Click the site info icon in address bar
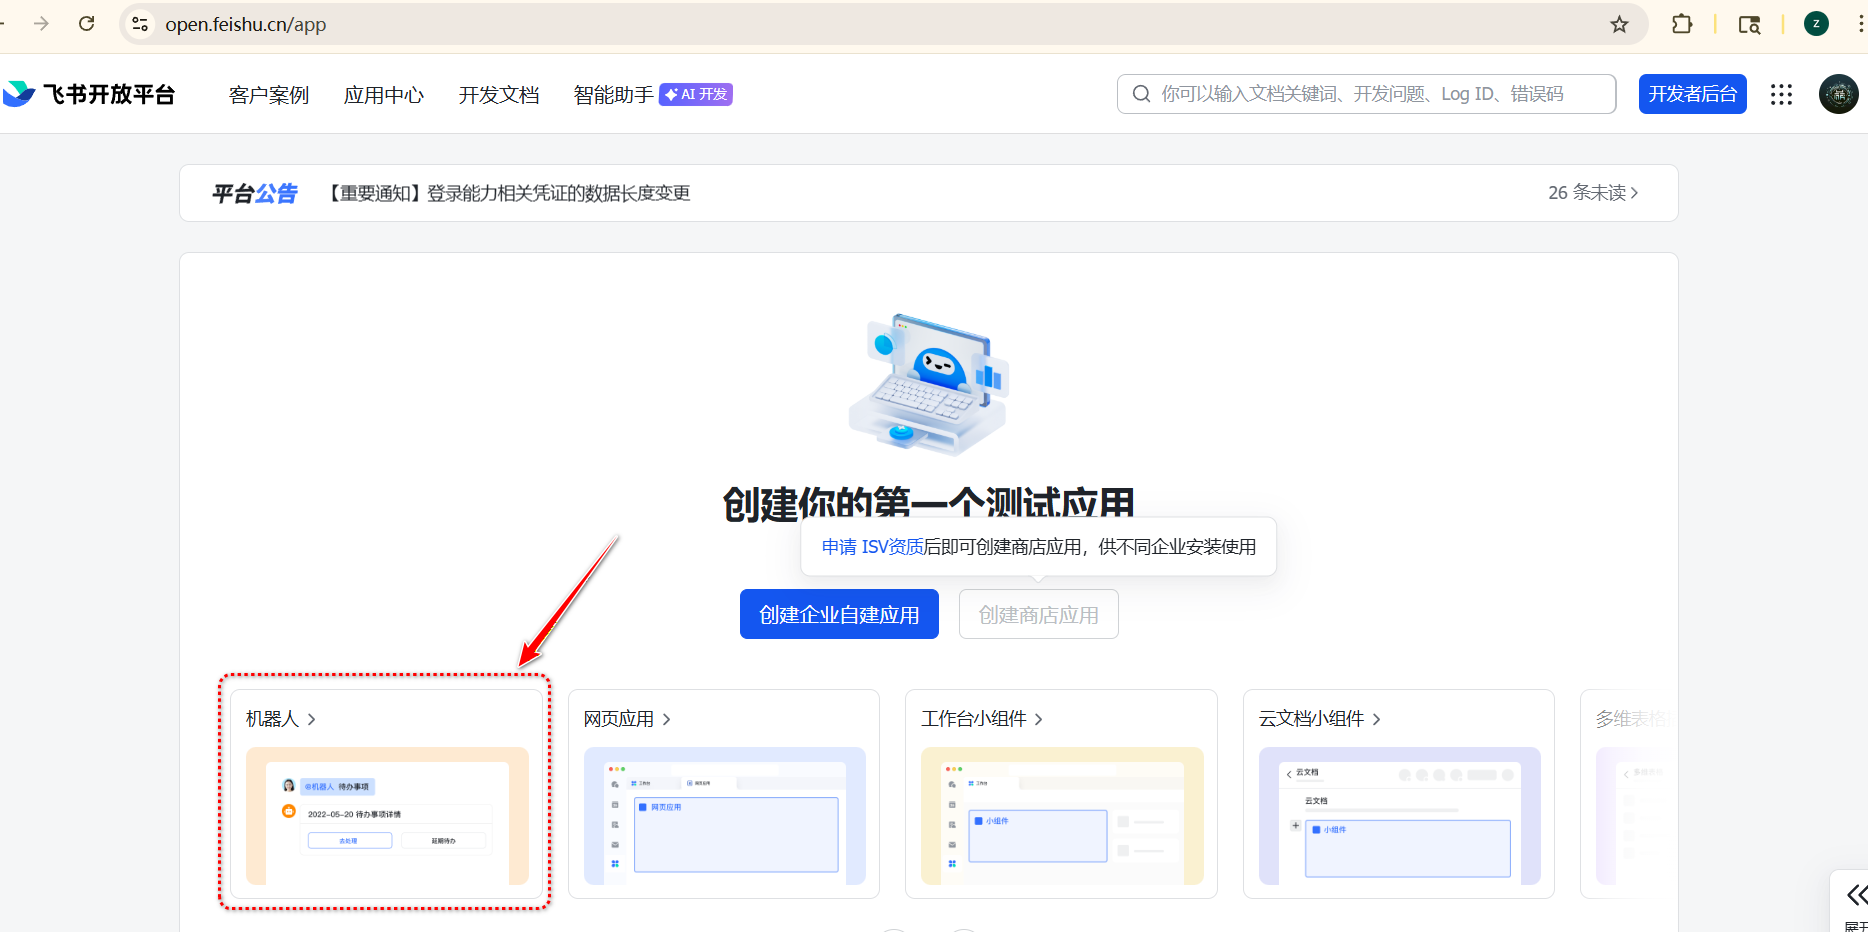The image size is (1868, 932). [x=141, y=24]
